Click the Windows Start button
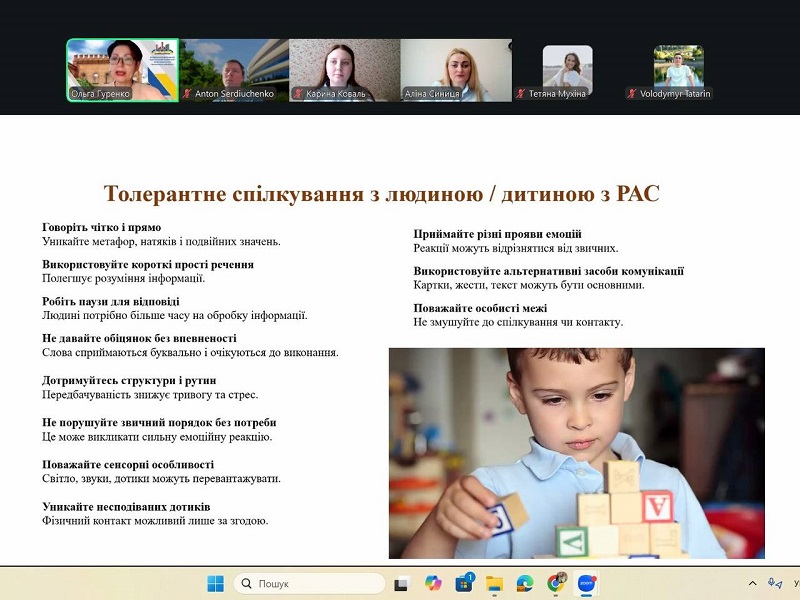The width and height of the screenshot is (800, 600). click(x=215, y=583)
